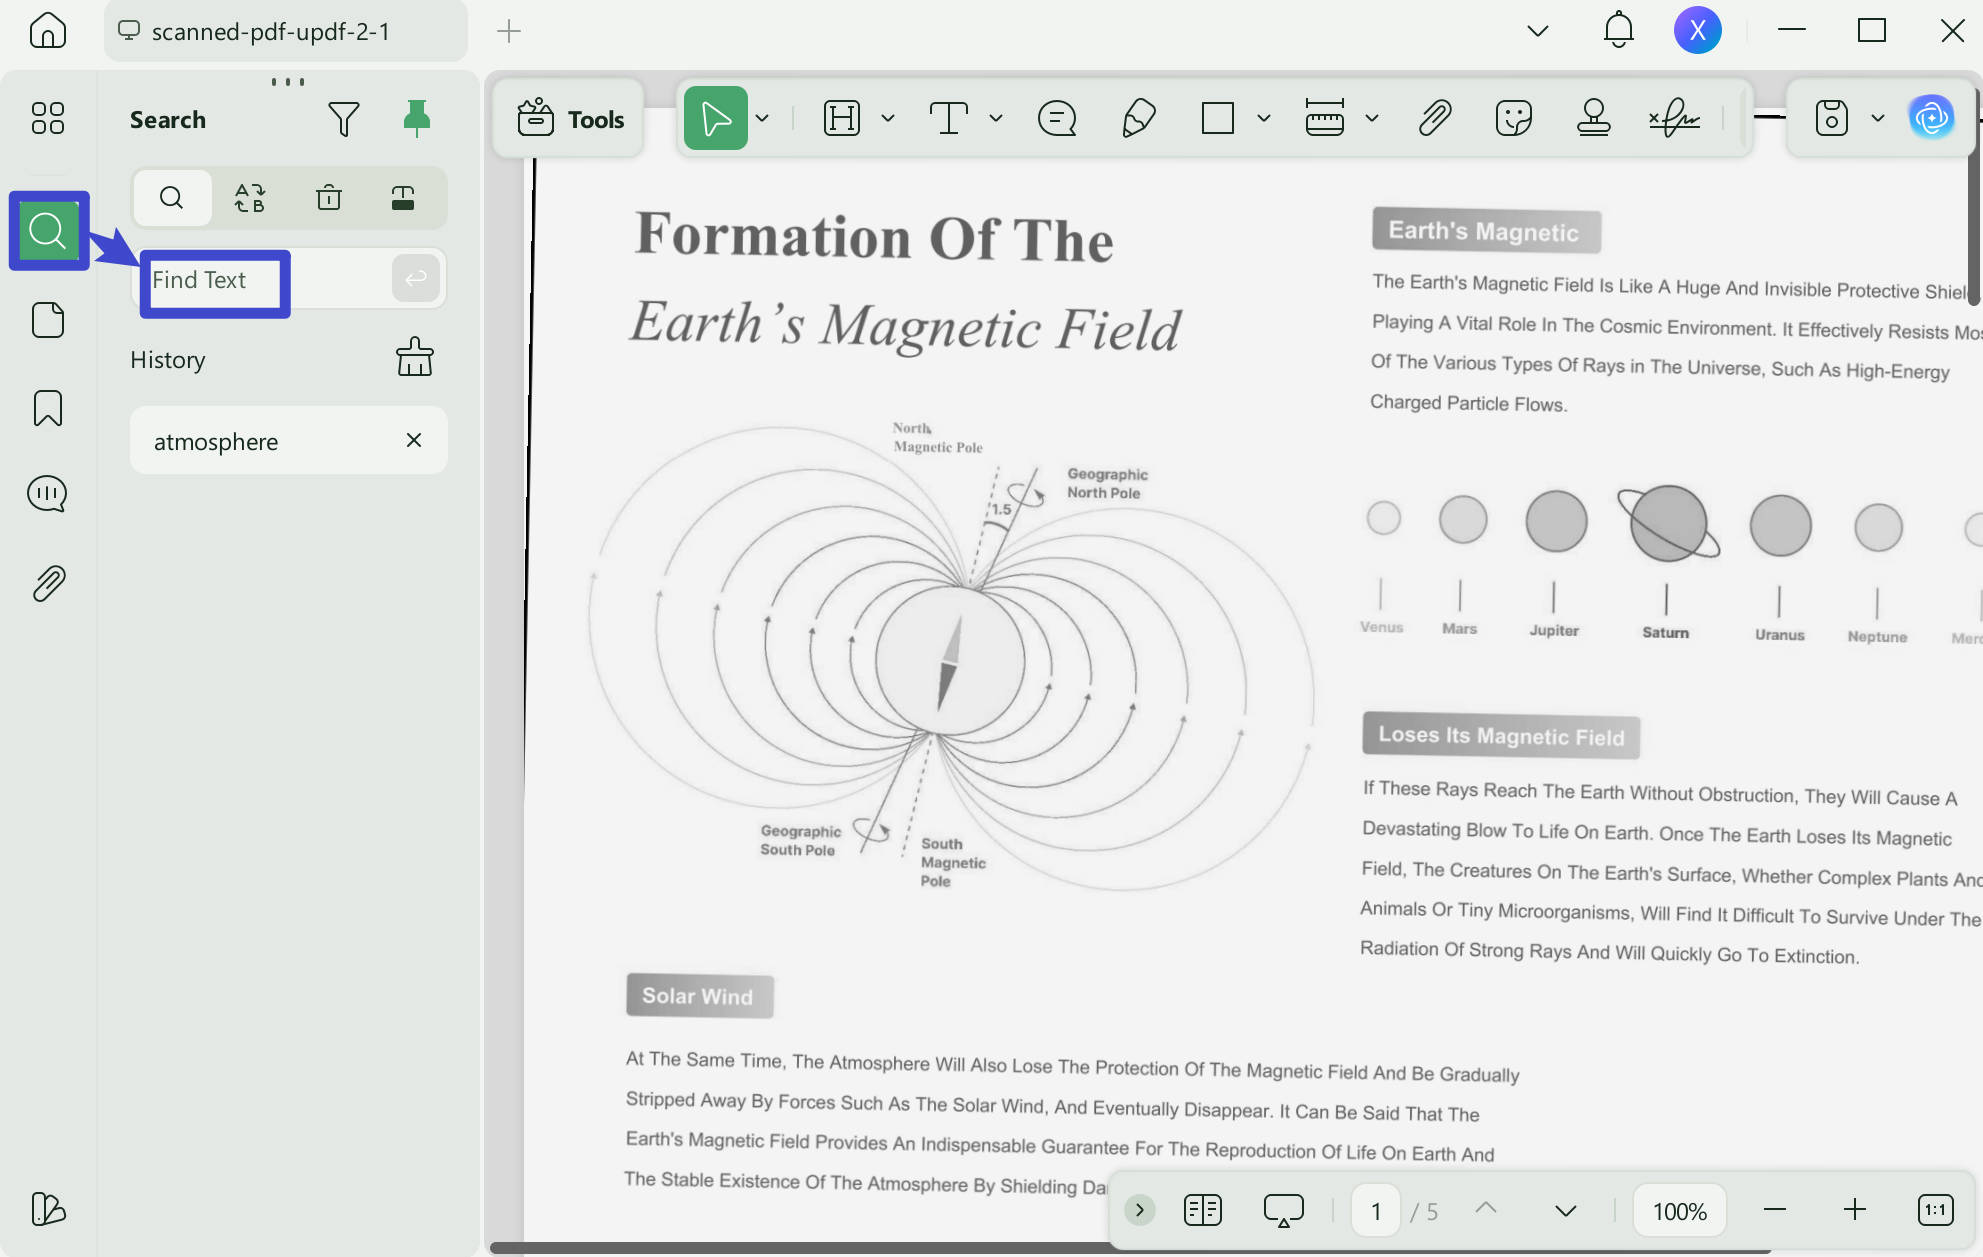The image size is (1983, 1257).
Task: Open the sticker tool
Action: [x=1514, y=118]
